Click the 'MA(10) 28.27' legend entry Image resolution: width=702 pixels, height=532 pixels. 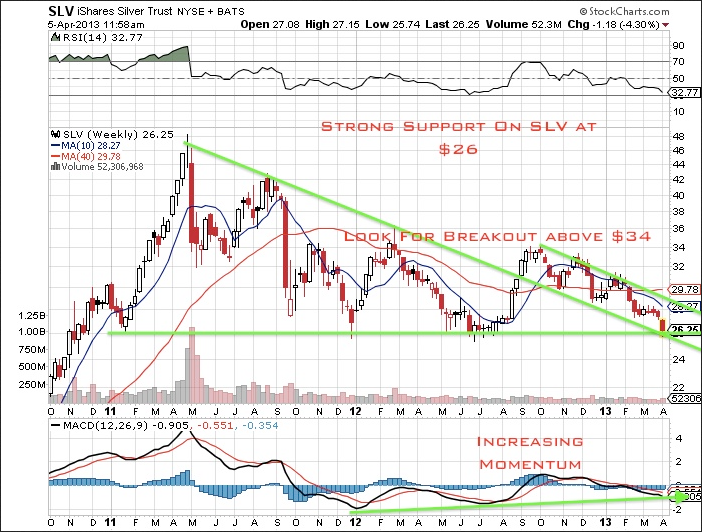click(x=90, y=146)
